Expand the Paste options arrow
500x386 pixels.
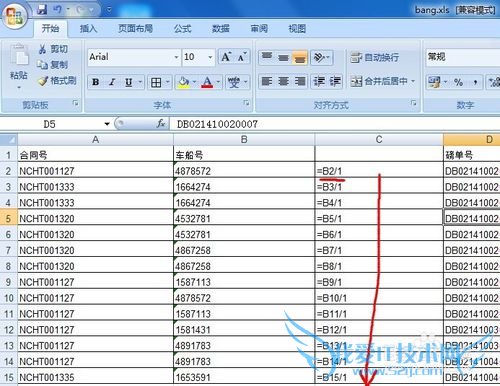(19, 87)
